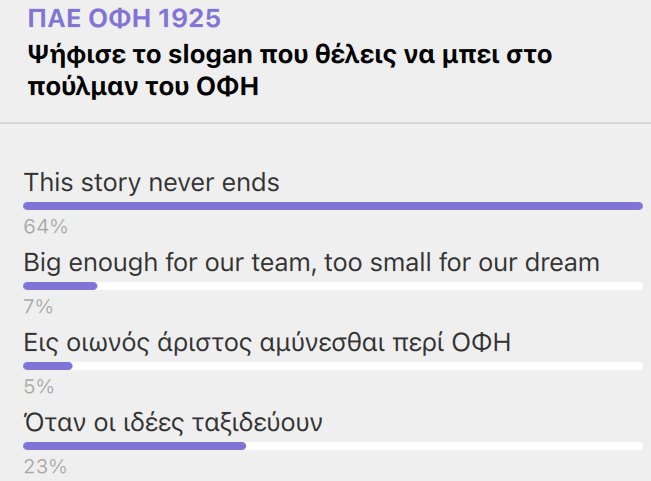Click the 5% percentage label

39,387
